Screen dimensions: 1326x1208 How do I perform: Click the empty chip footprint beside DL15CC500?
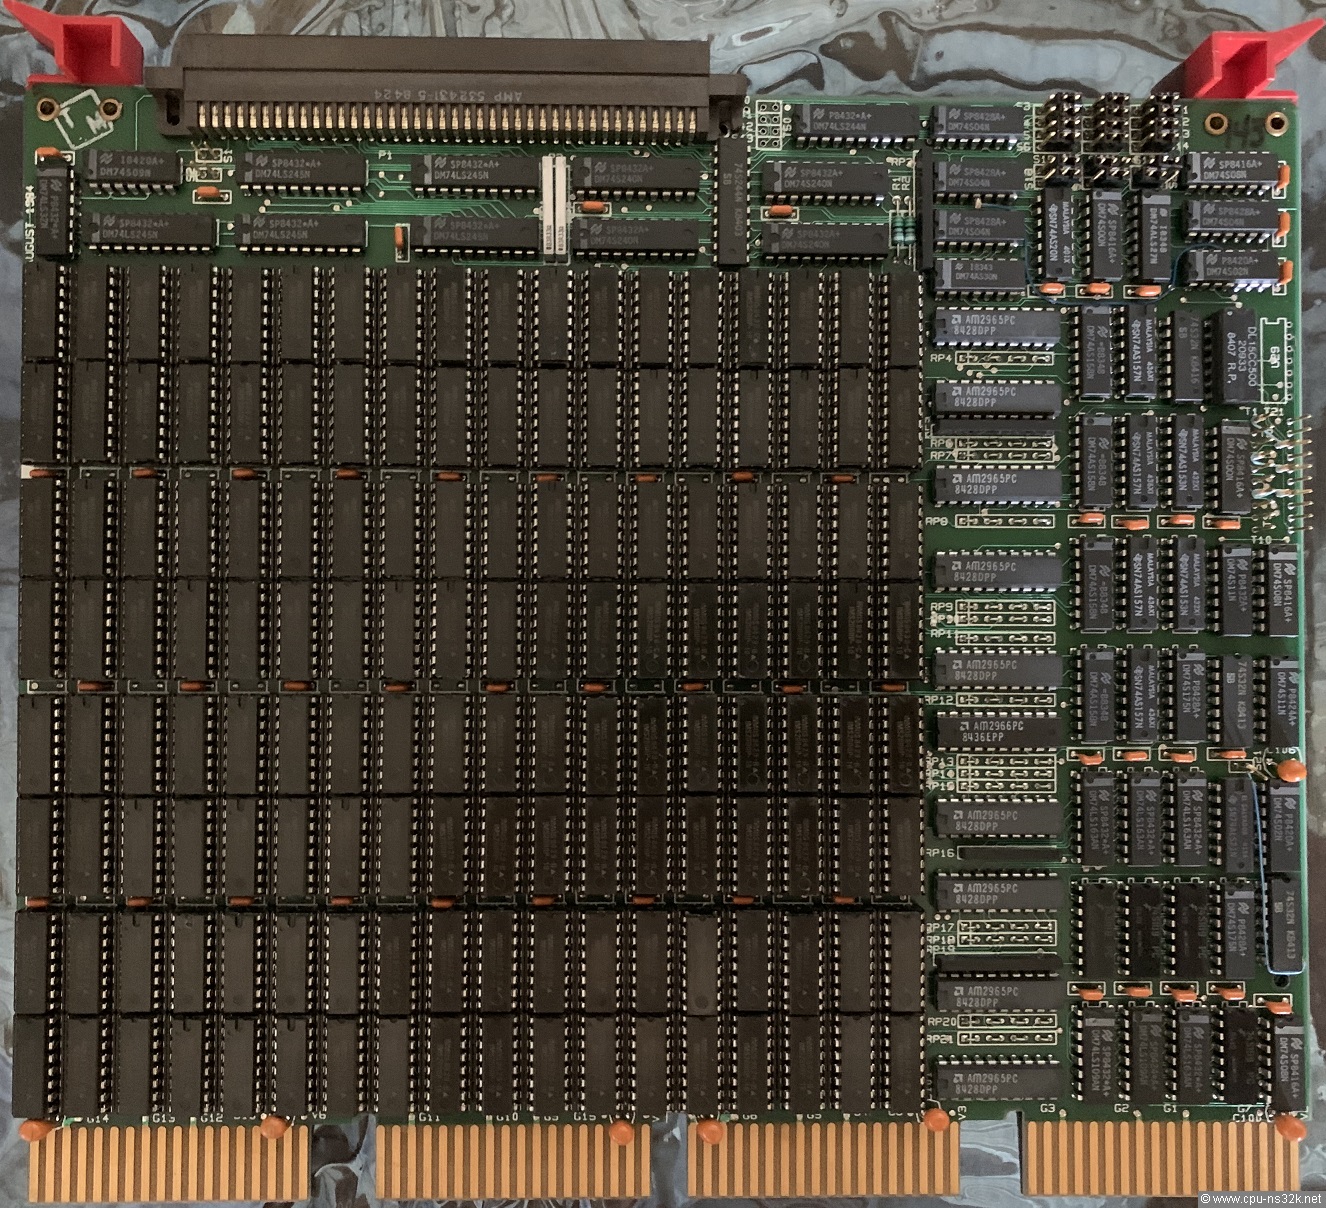tap(1273, 359)
